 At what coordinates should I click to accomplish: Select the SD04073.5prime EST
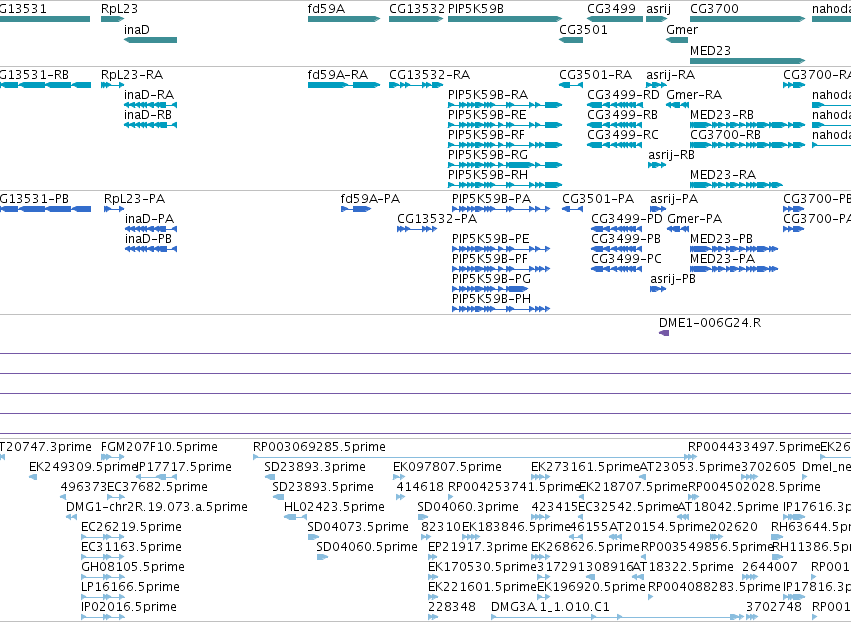pyautogui.click(x=313, y=537)
